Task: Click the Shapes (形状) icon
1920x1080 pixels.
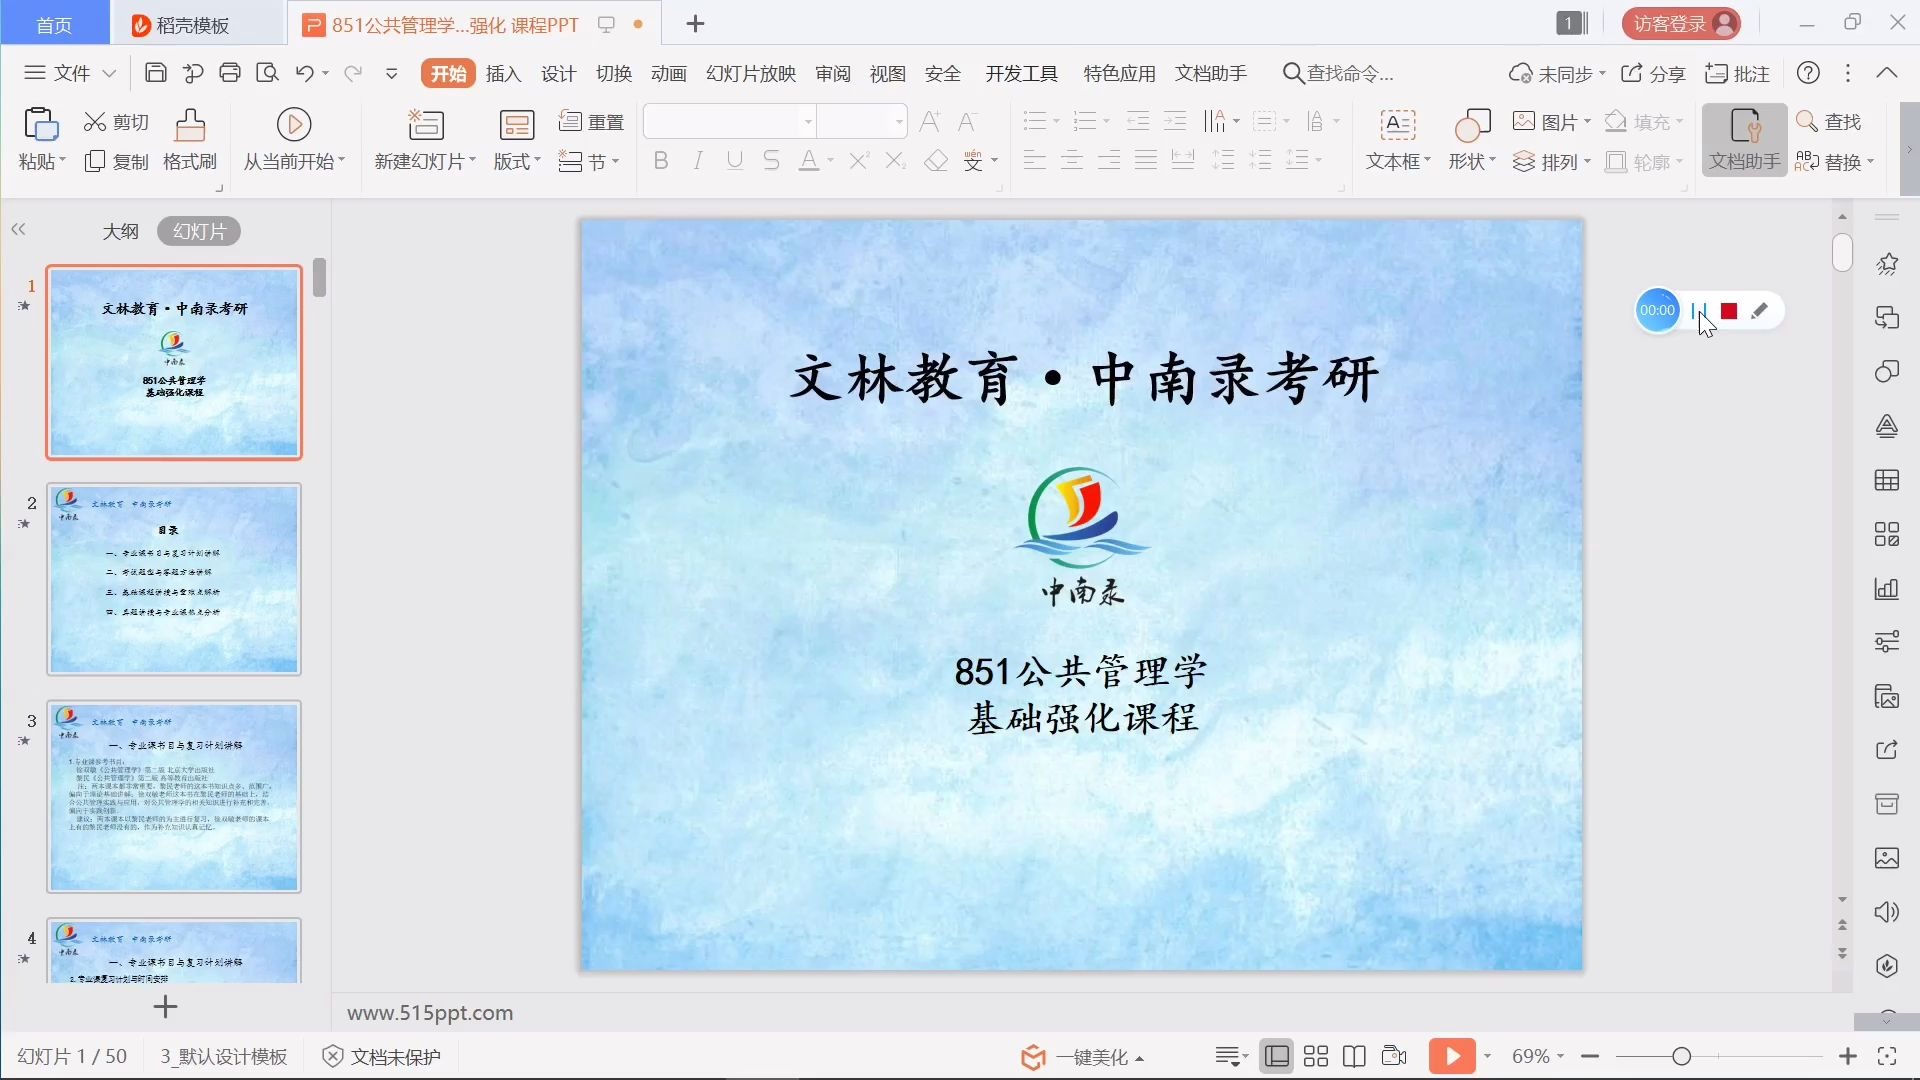Action: click(x=1472, y=126)
